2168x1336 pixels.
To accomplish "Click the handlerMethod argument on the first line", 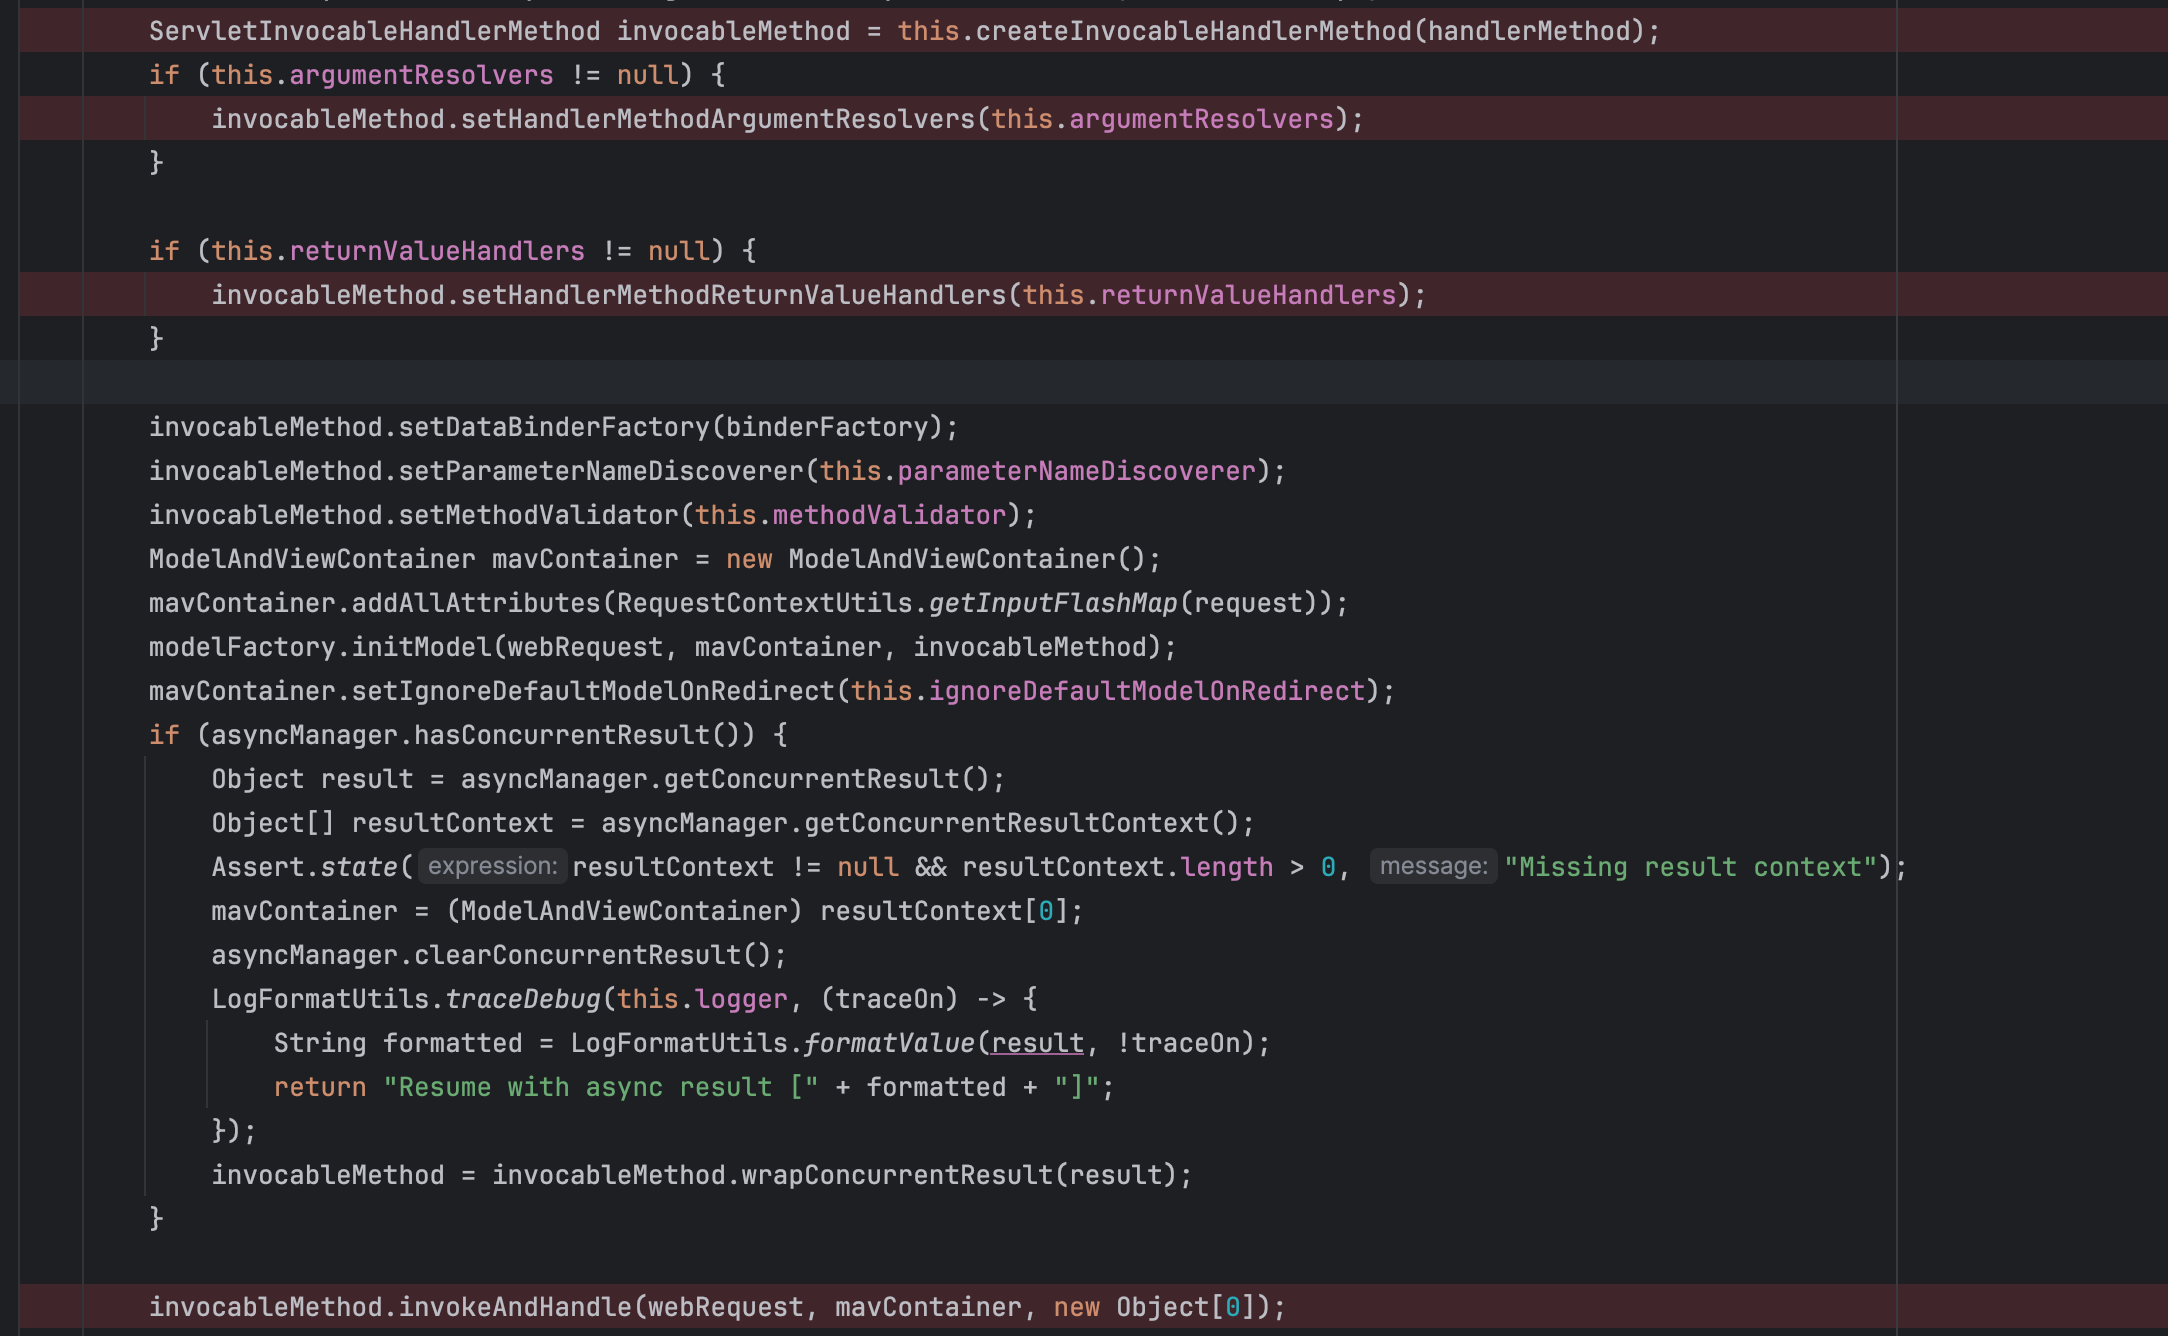I will 1529,31.
